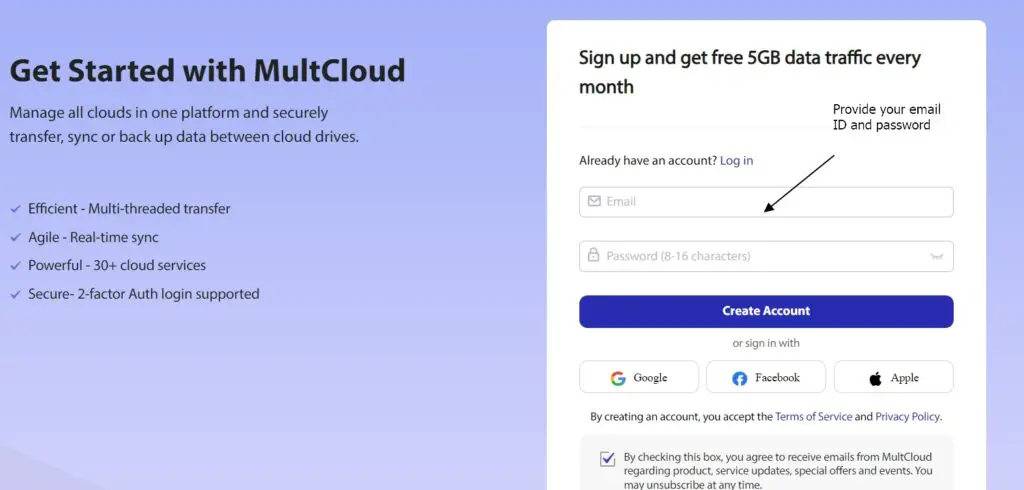Click the Create Account button

tap(766, 311)
